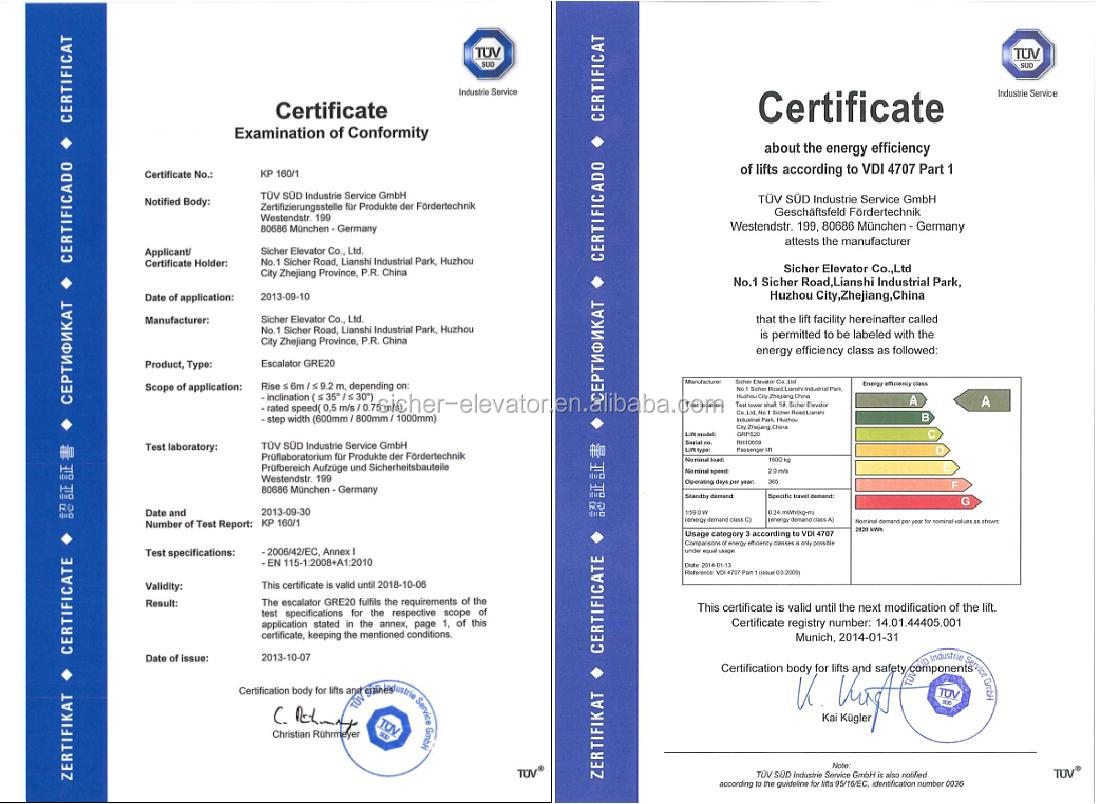This screenshot has width=1100, height=804.
Task: Click the red class G efficiency bar
Action: click(918, 502)
